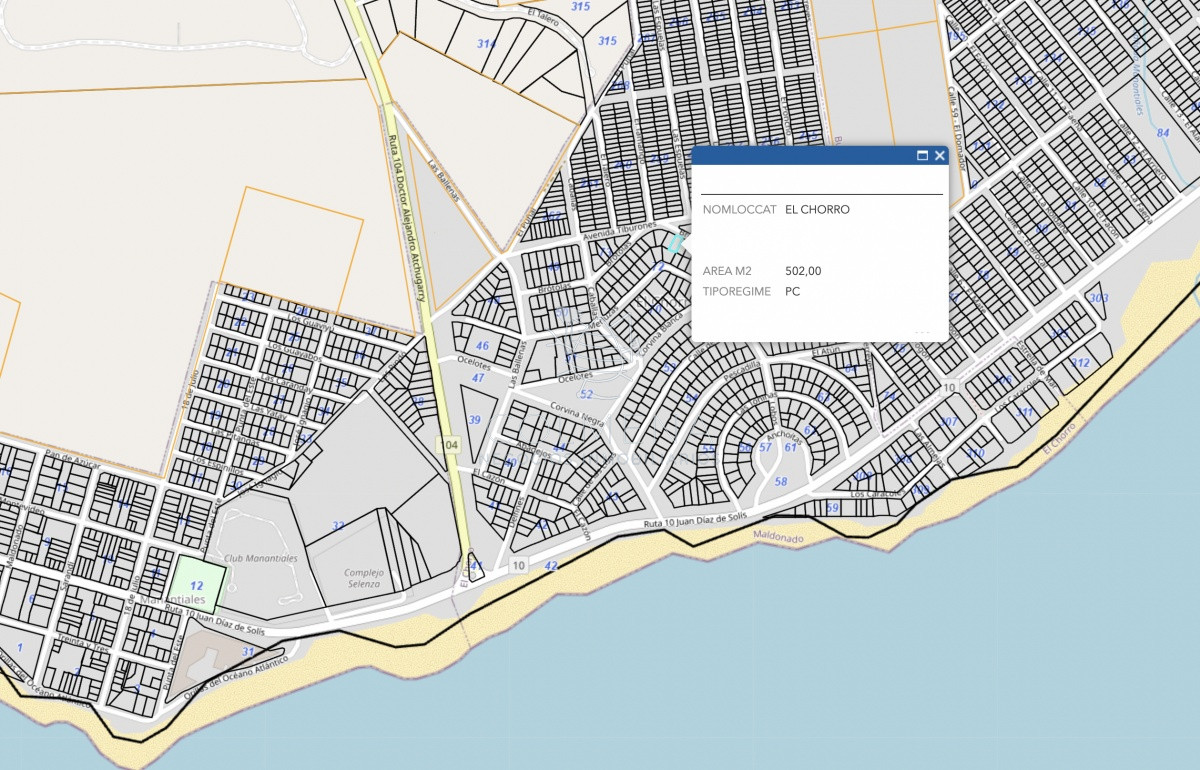Click the Complejo Selenza label
The height and width of the screenshot is (770, 1200).
pos(364,578)
